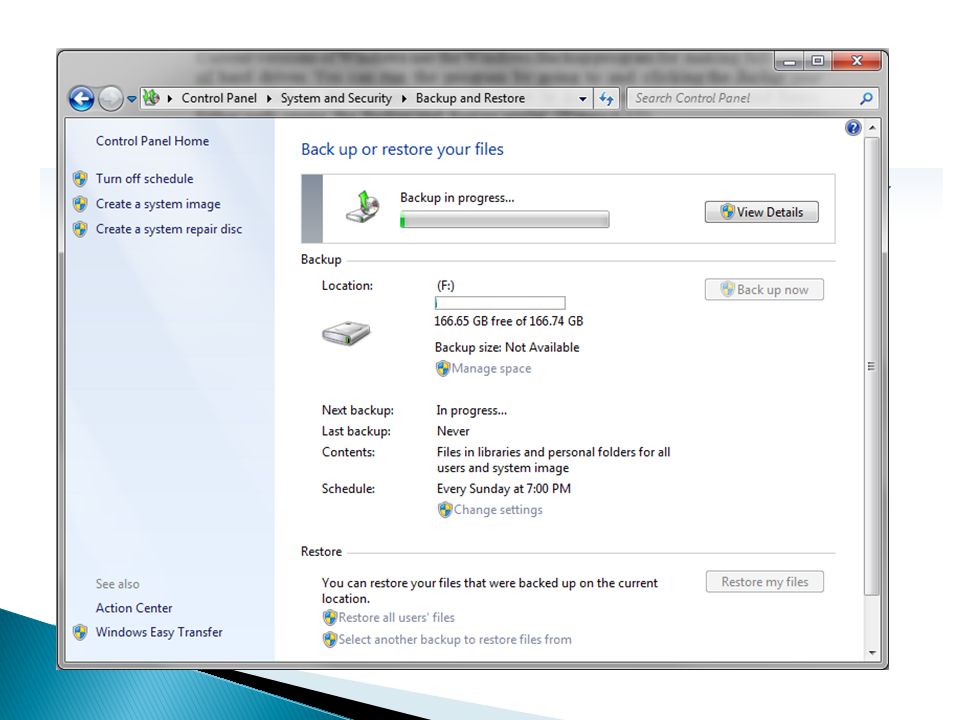
Task: Click the scrollbar up arrow
Action: pos(872,128)
